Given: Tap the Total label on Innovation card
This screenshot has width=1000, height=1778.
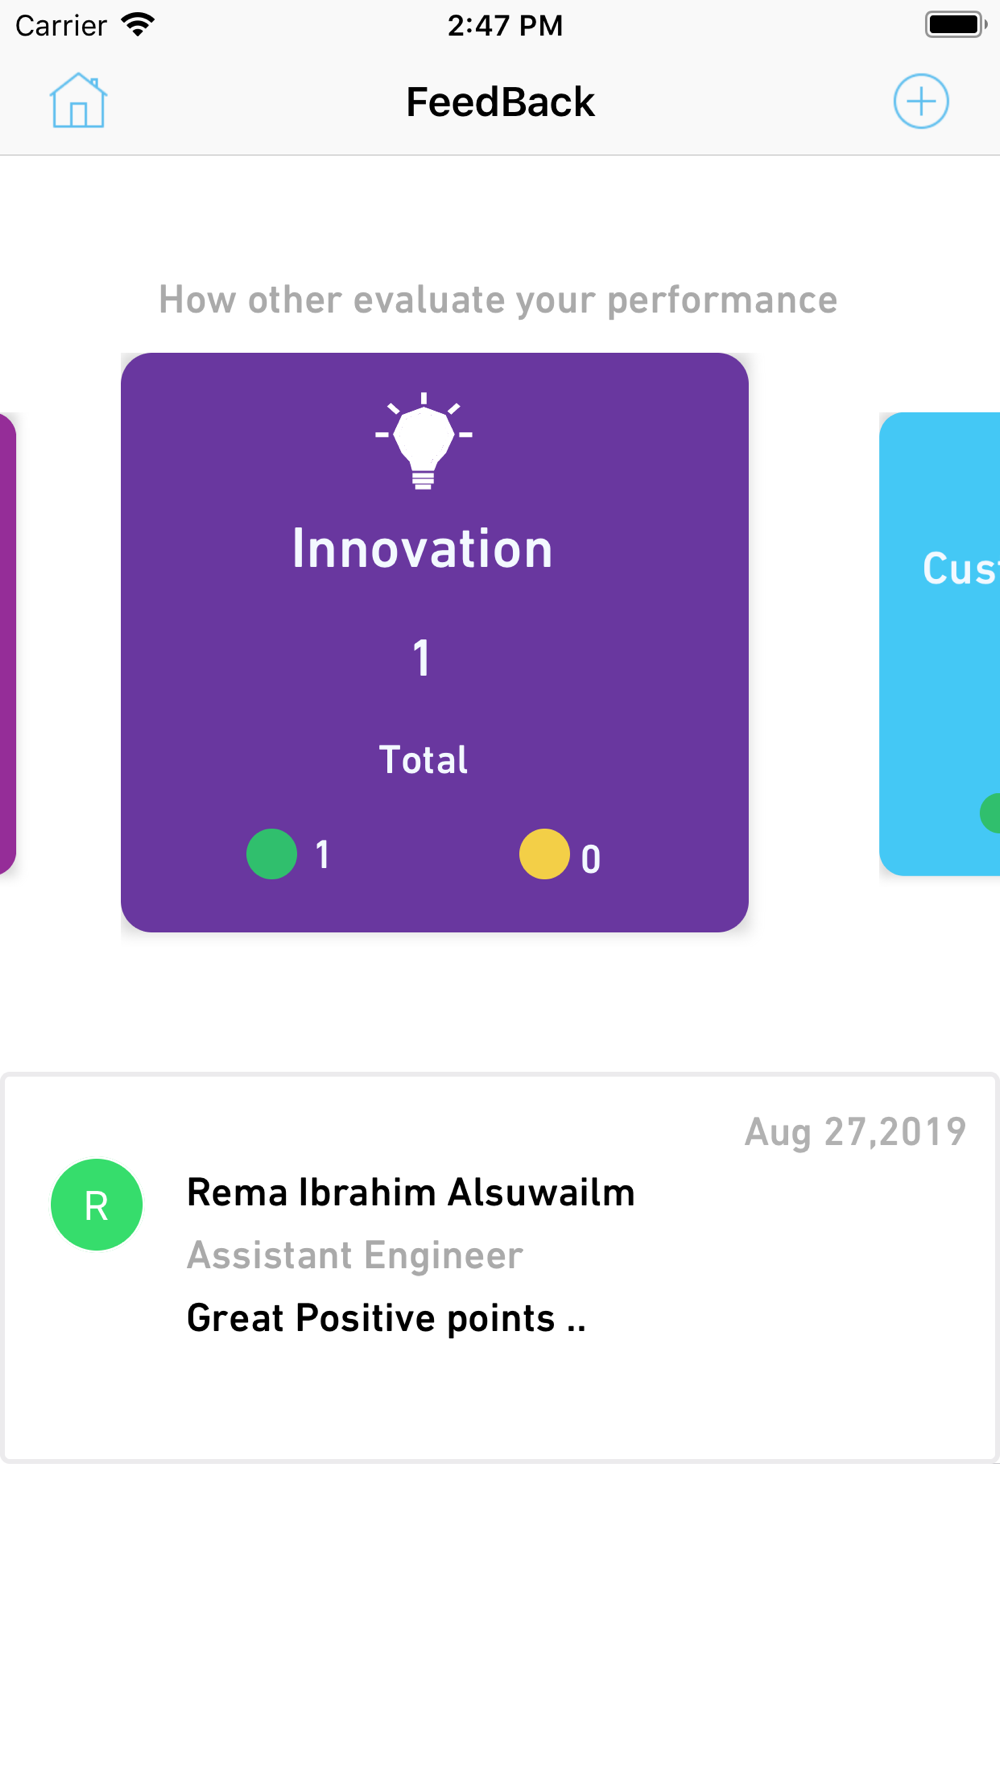Looking at the screenshot, I should (423, 760).
